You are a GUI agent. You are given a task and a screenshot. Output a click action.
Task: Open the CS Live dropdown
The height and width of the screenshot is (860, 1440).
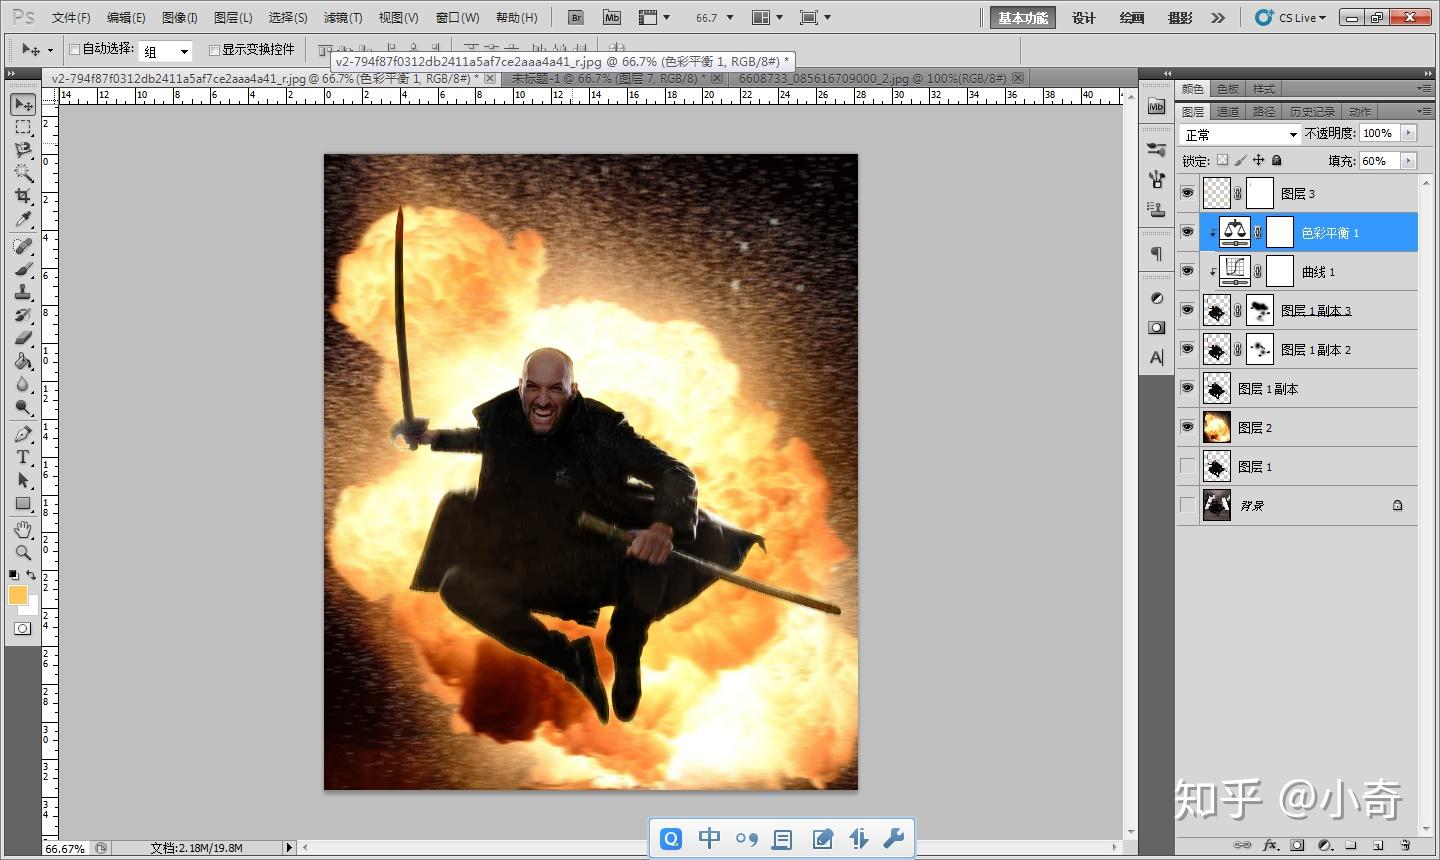pos(1292,17)
